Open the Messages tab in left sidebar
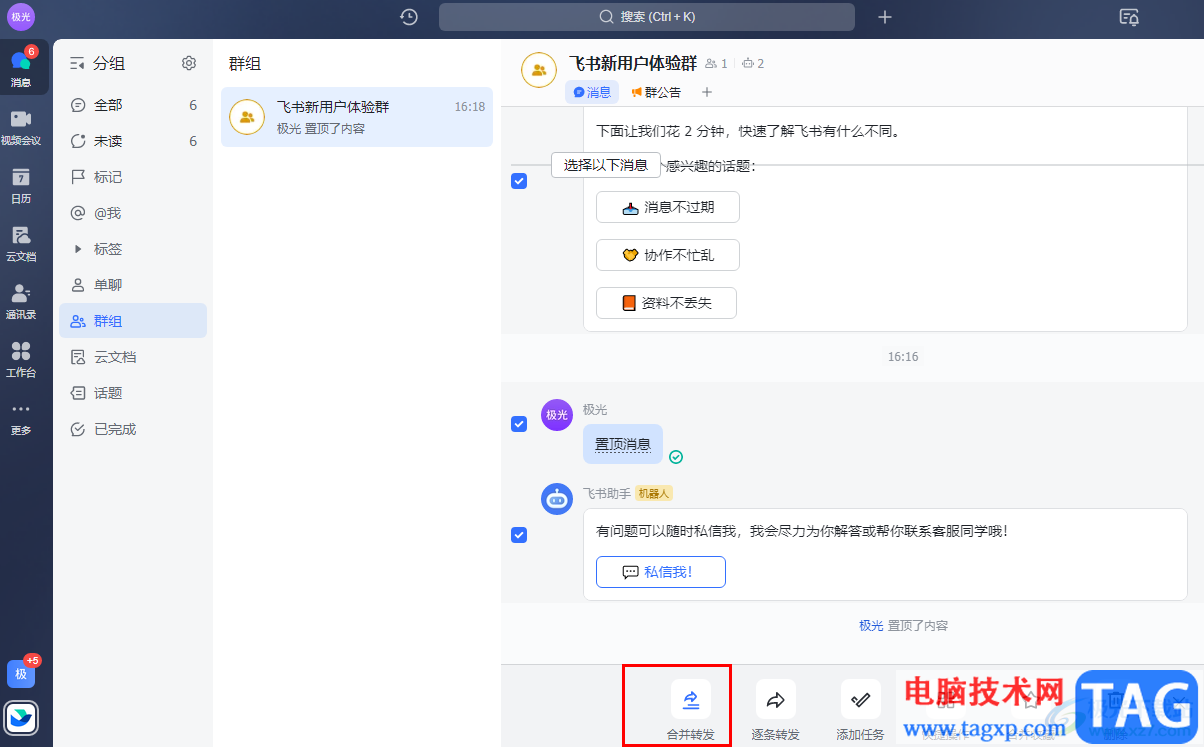Screen dimensions: 1204x747 tap(21, 67)
